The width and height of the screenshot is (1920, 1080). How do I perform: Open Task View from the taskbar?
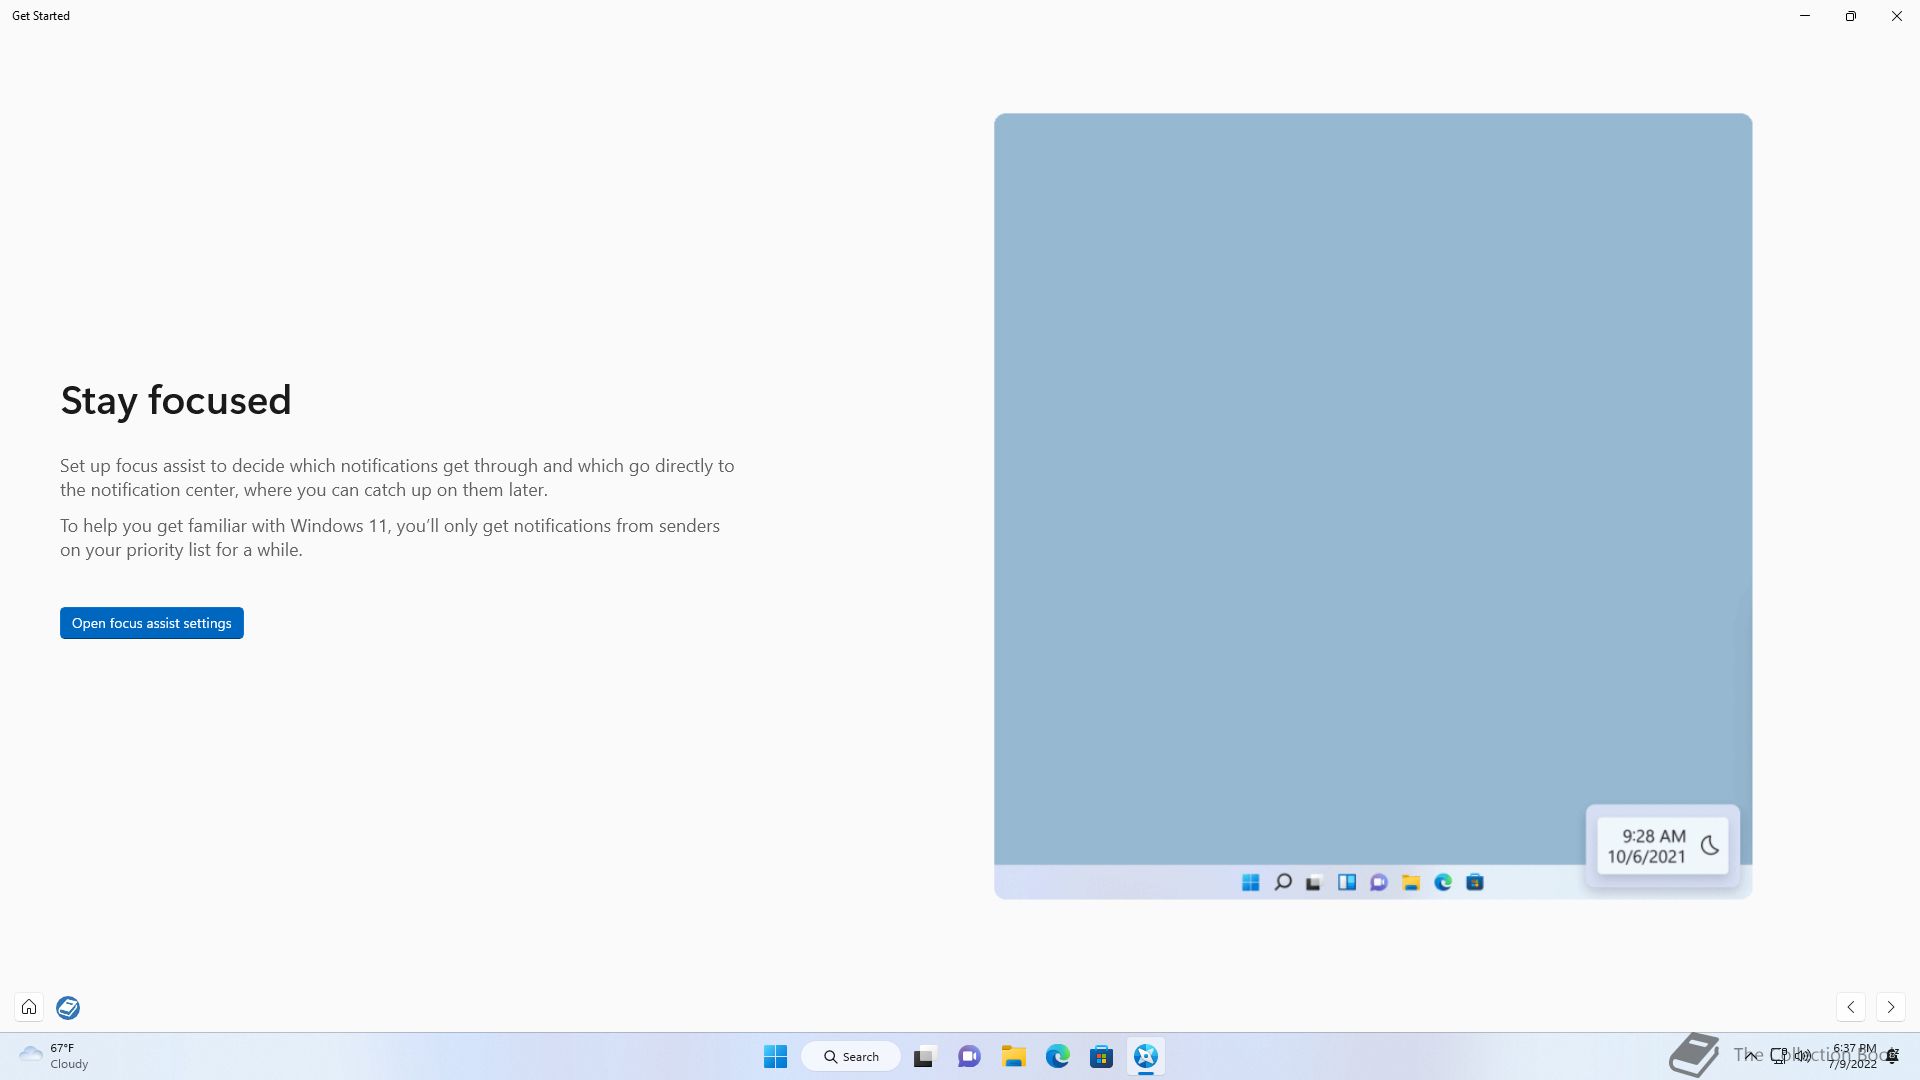(x=923, y=1056)
